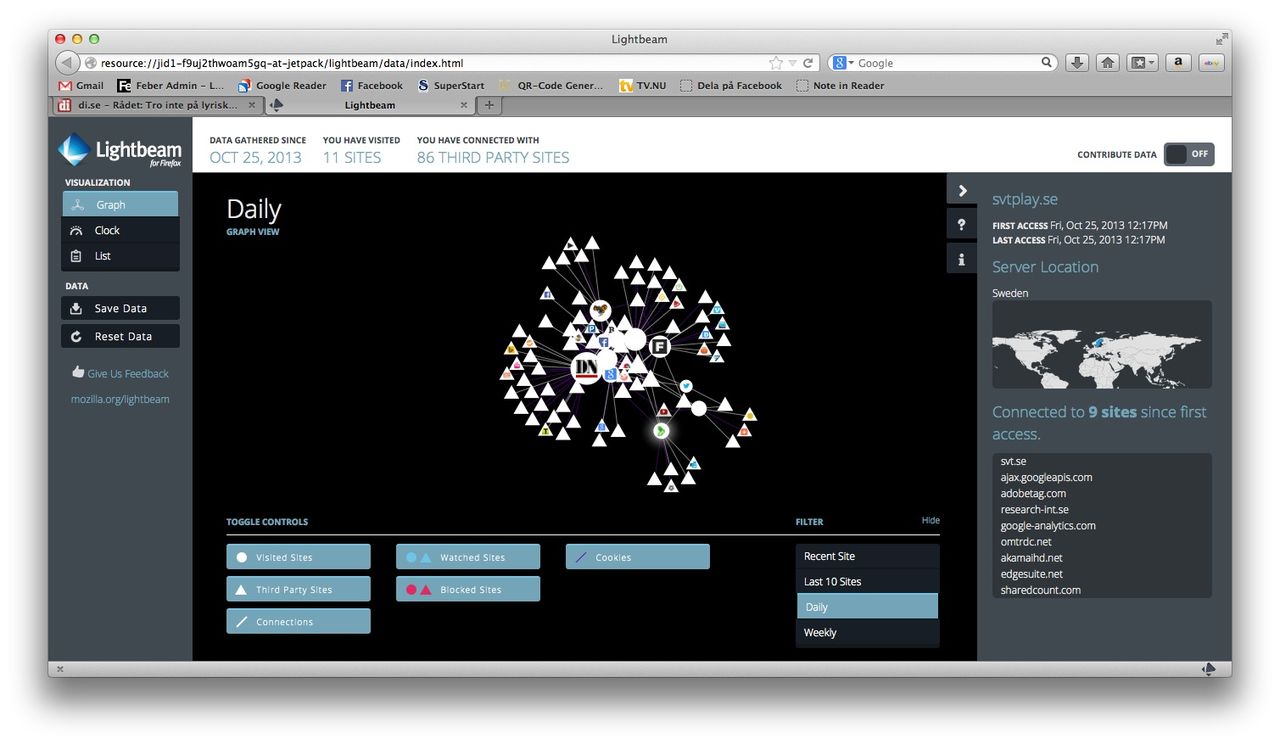
Task: Toggle Blocked Sites visibility
Action: [468, 589]
